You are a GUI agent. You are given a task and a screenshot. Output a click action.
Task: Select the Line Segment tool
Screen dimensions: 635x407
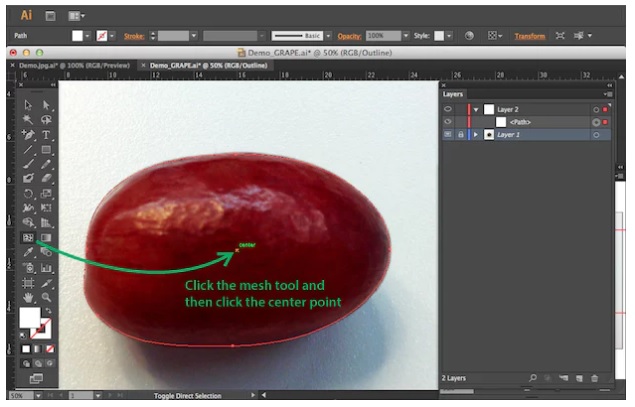tap(28, 149)
